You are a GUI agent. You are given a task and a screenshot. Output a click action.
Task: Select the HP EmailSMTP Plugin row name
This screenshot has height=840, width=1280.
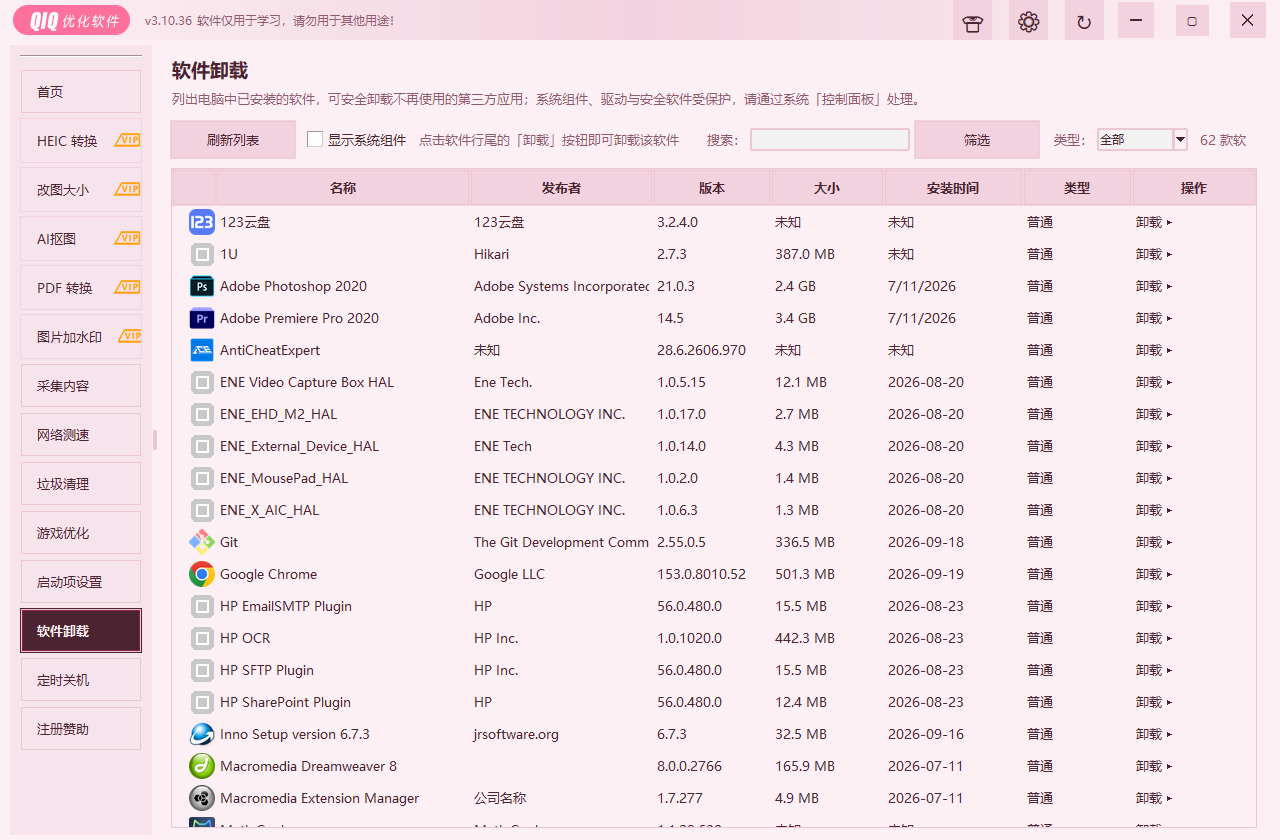[286, 606]
